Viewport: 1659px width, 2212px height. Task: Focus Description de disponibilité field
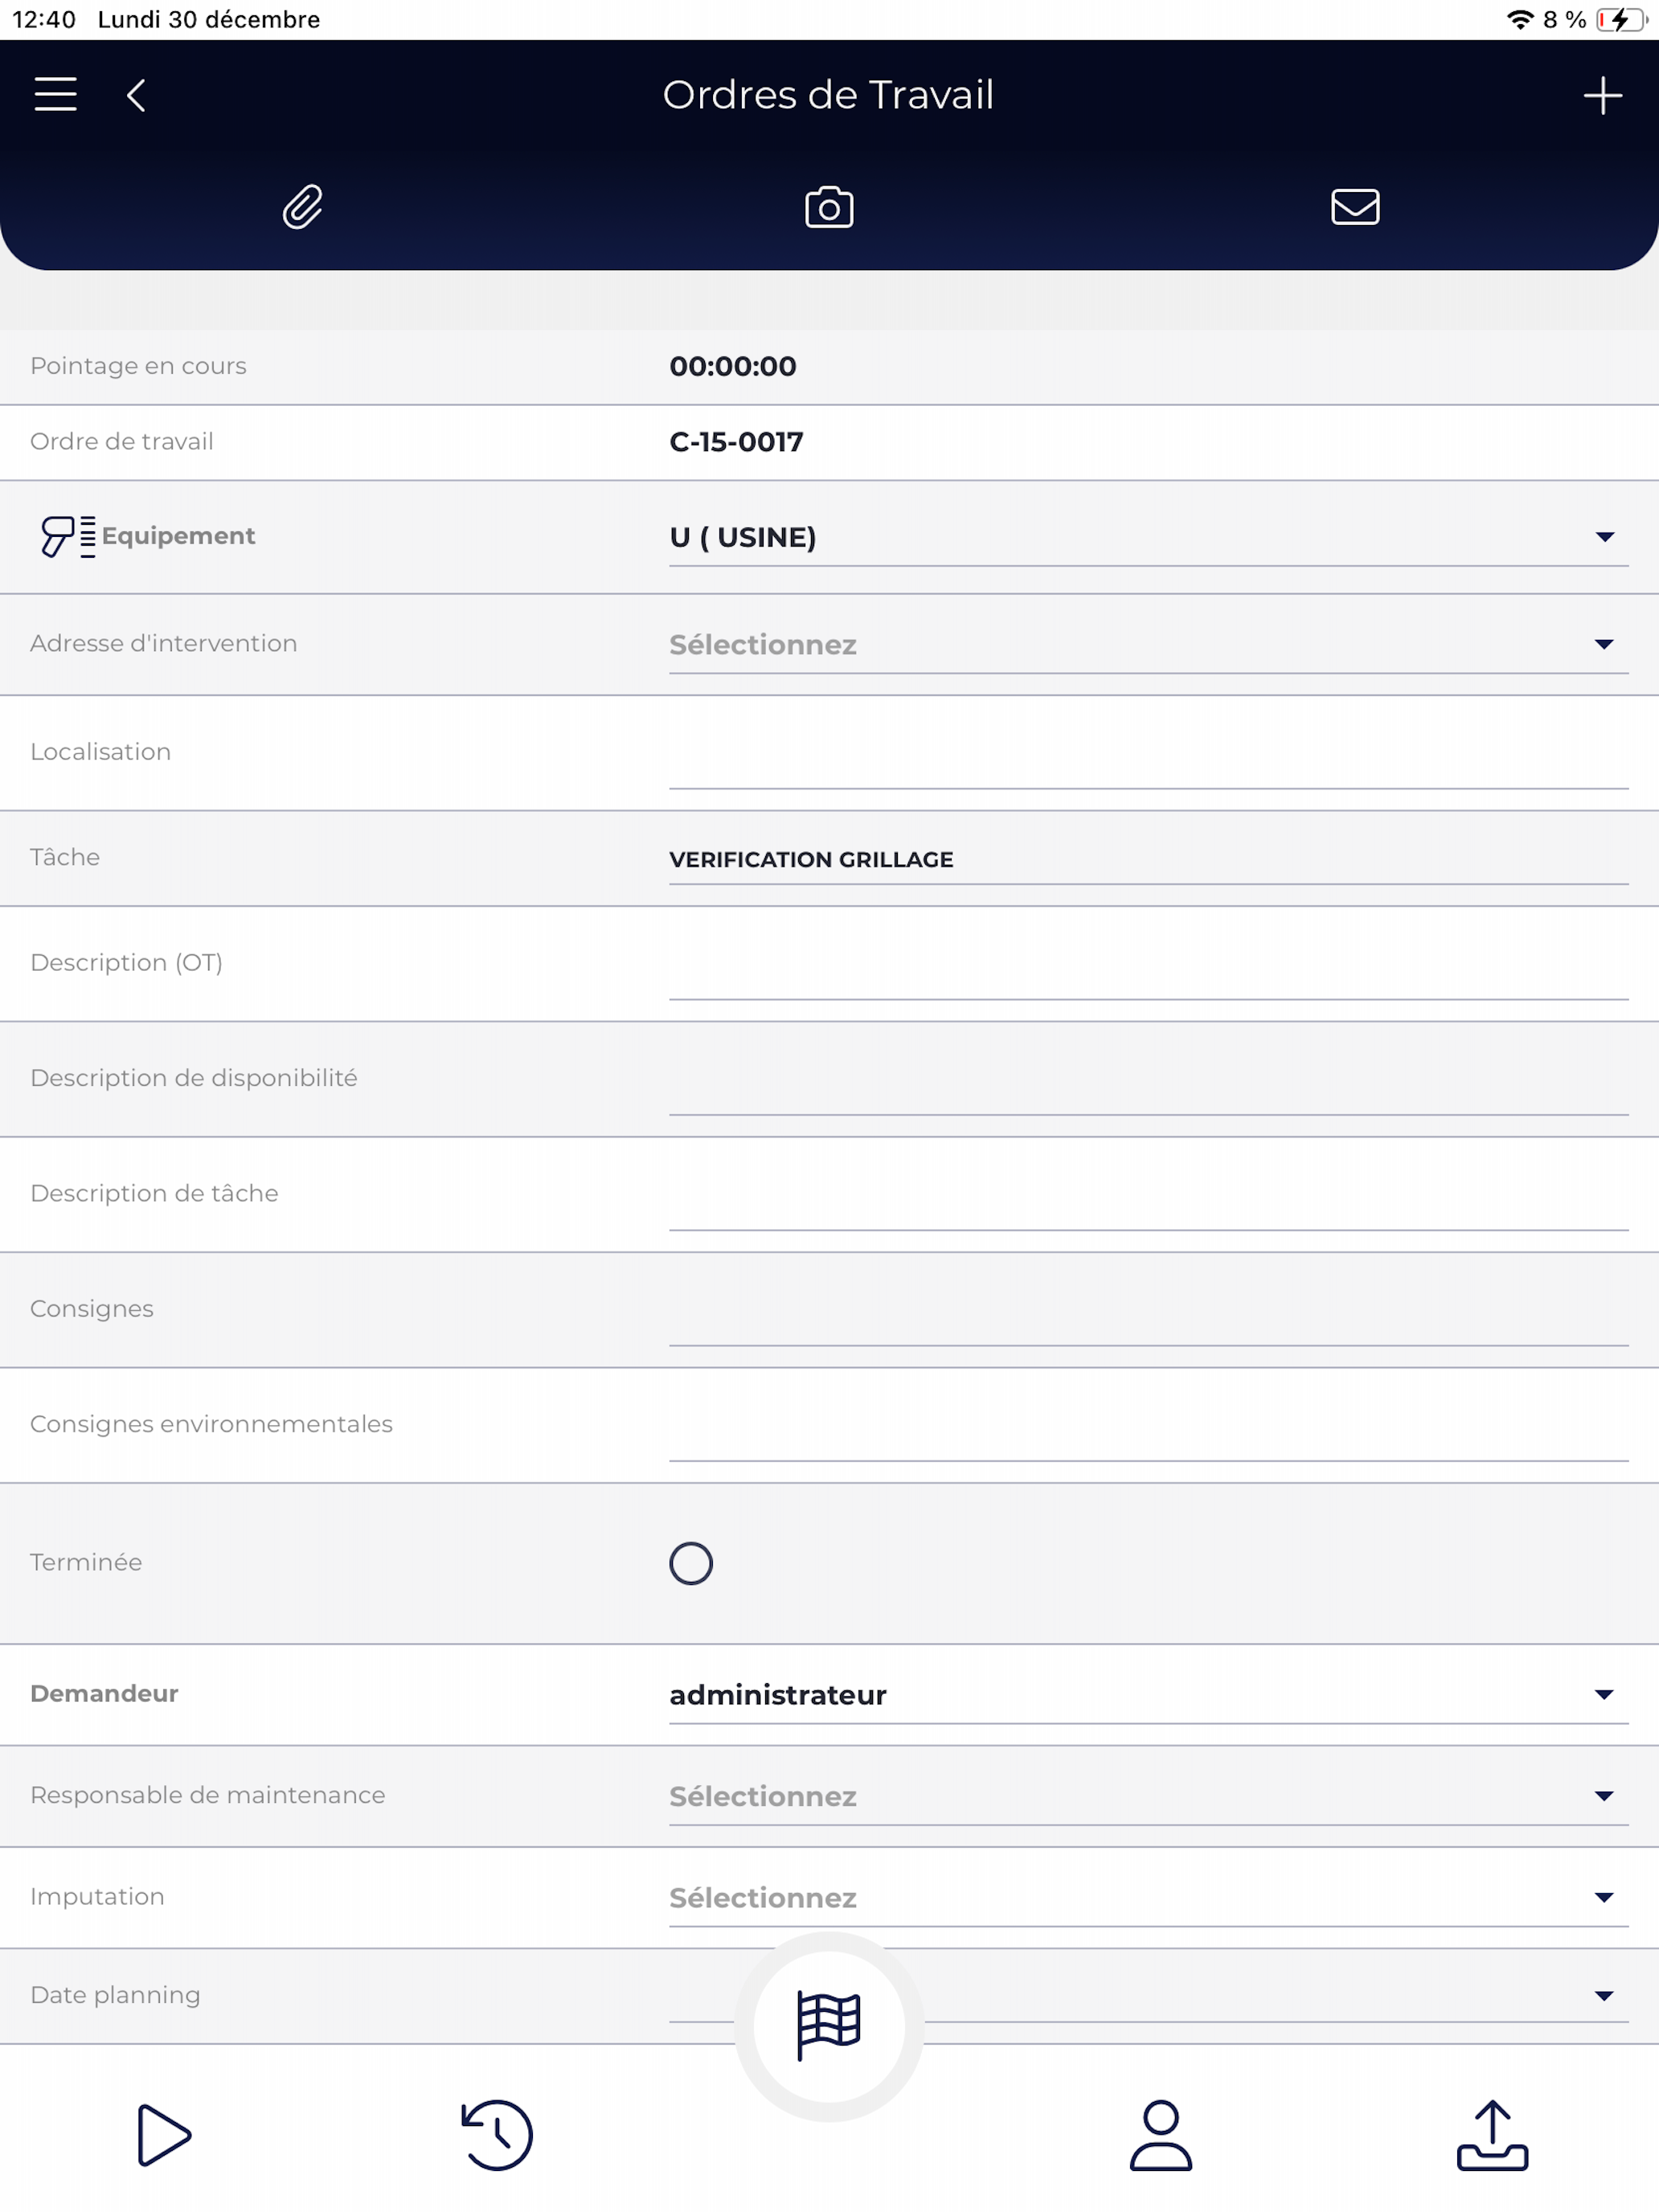(x=1148, y=1080)
